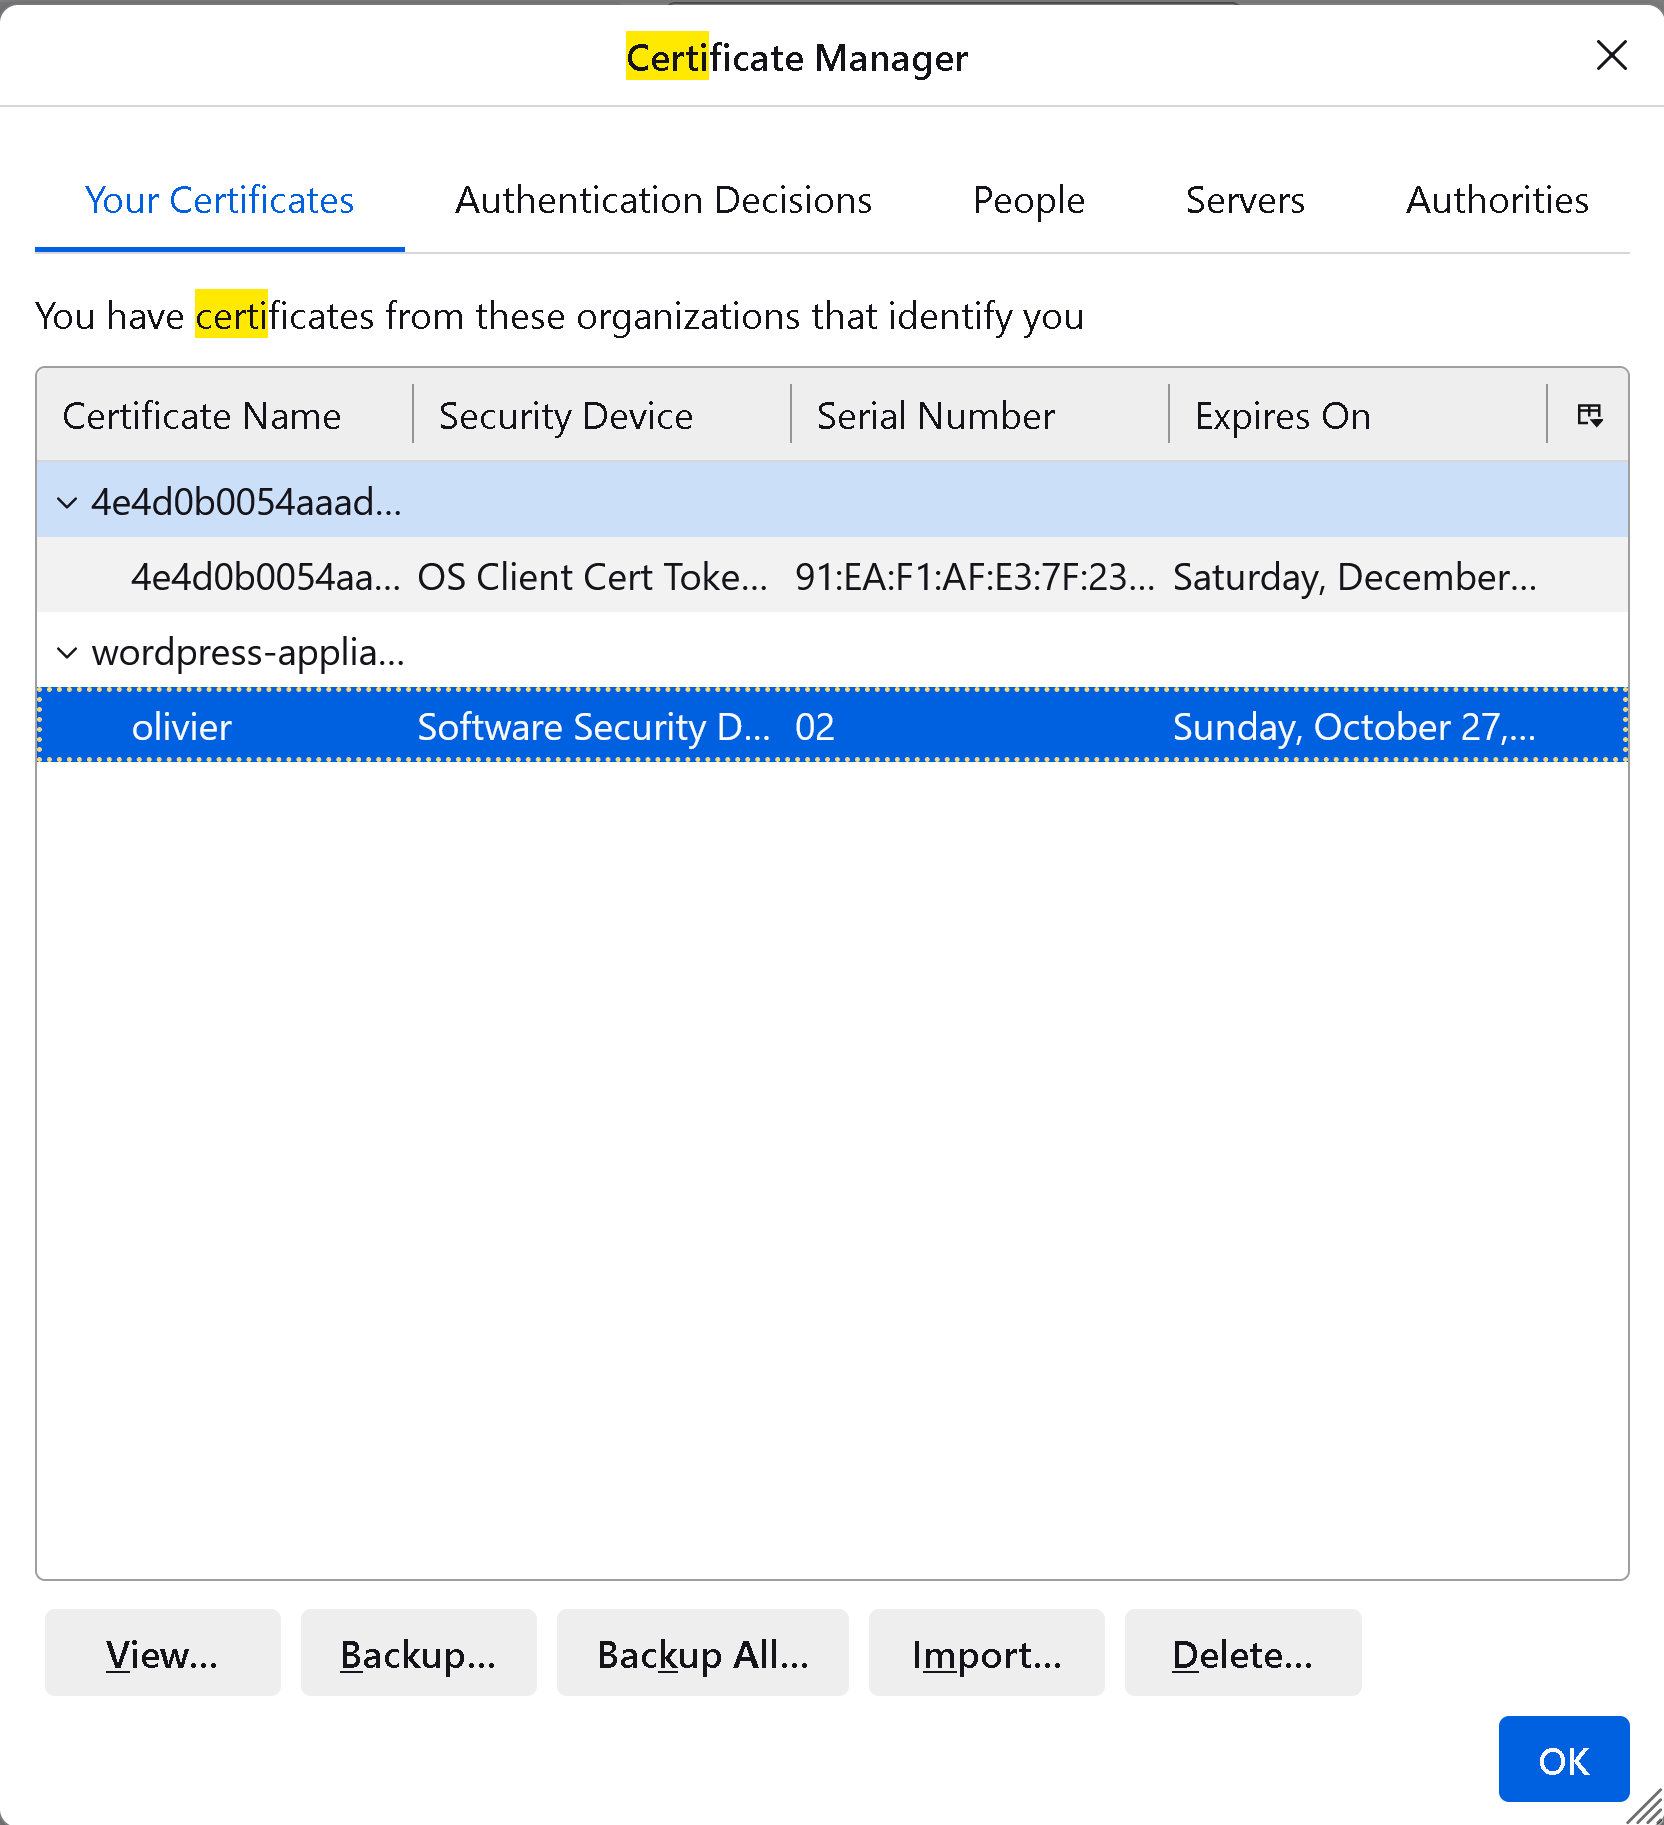The height and width of the screenshot is (1825, 1664).
Task: Switch to the Authentication Decisions tab
Action: tap(663, 201)
